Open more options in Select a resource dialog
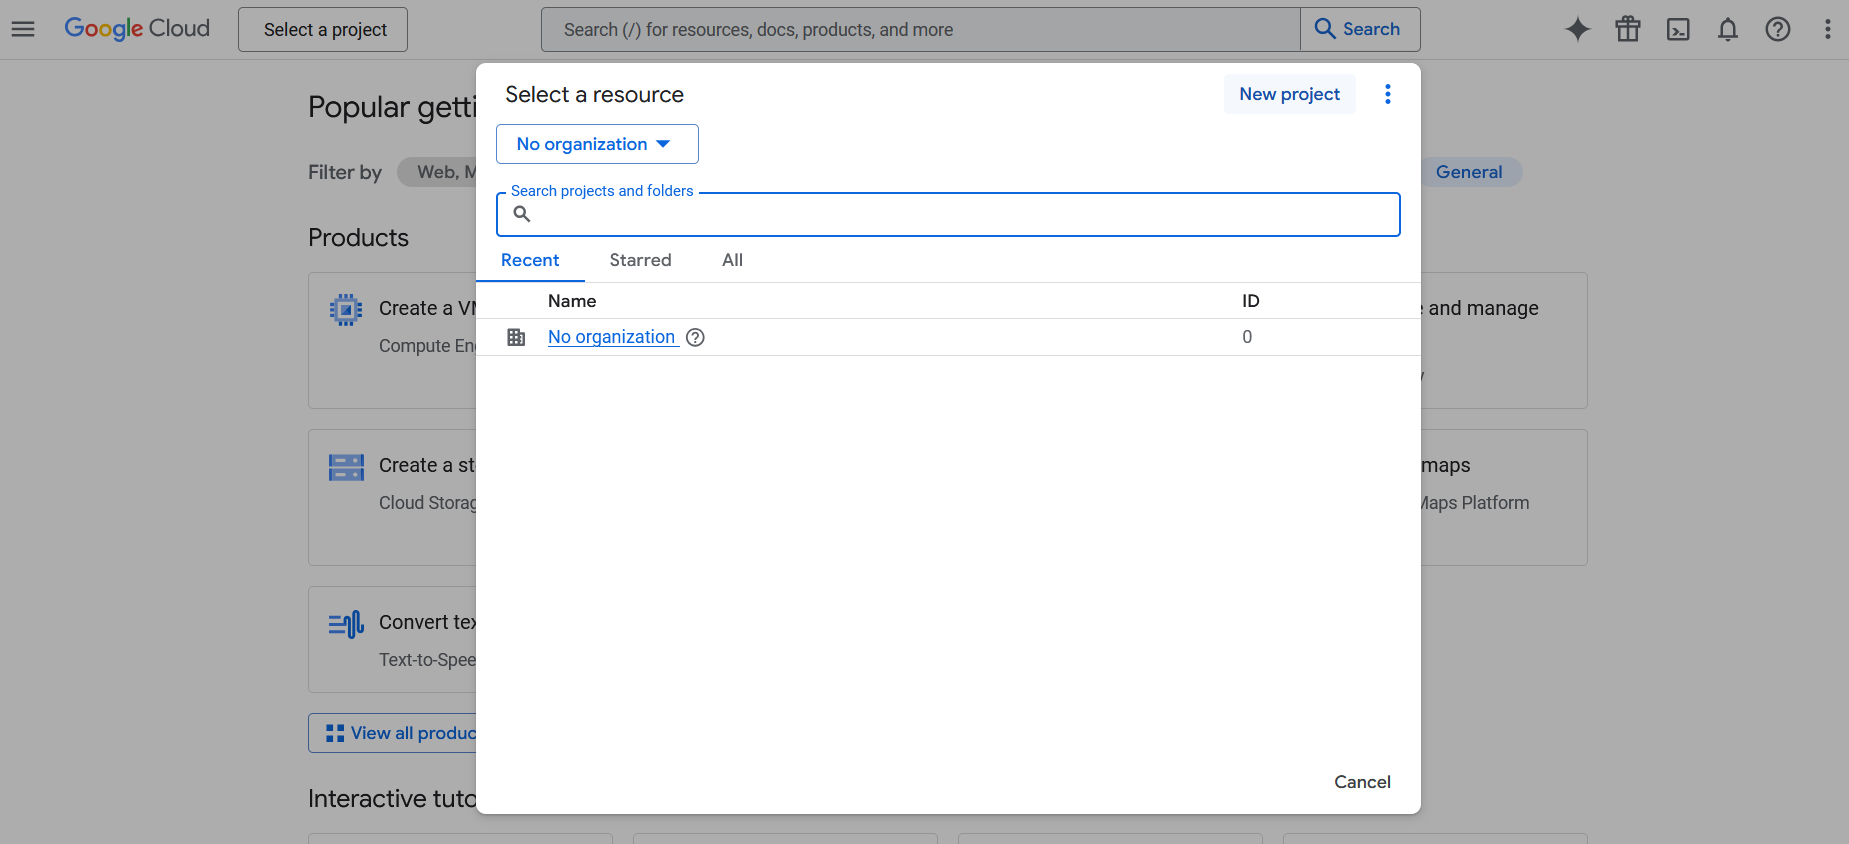Viewport: 1849px width, 844px height. pos(1388,94)
